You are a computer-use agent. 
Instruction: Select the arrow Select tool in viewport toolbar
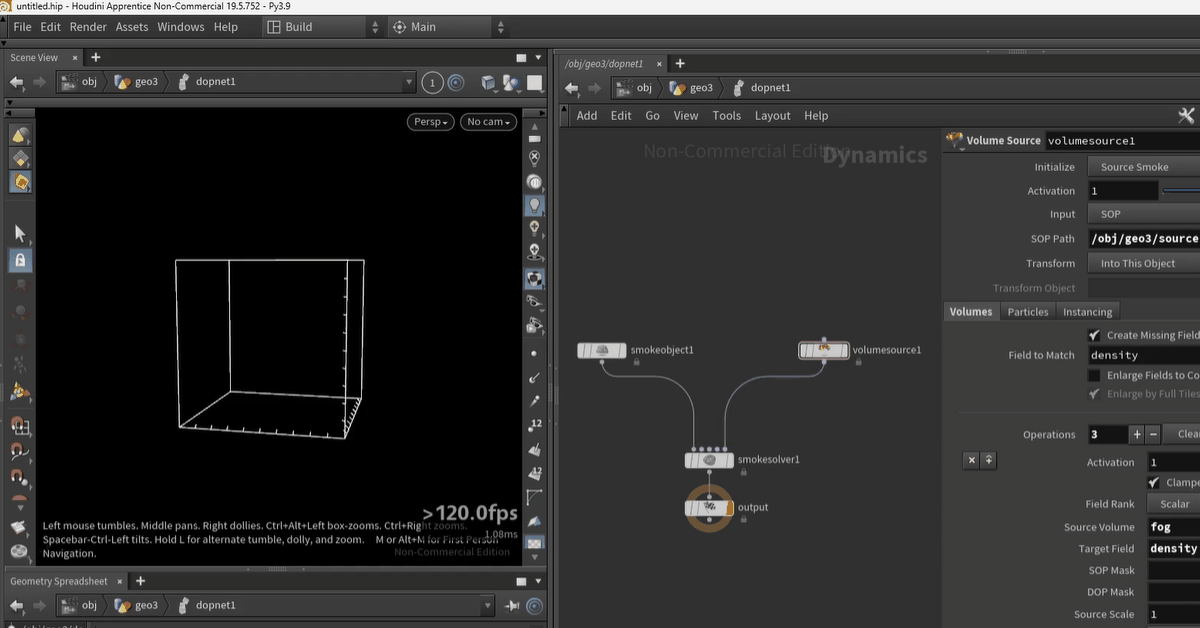20,233
